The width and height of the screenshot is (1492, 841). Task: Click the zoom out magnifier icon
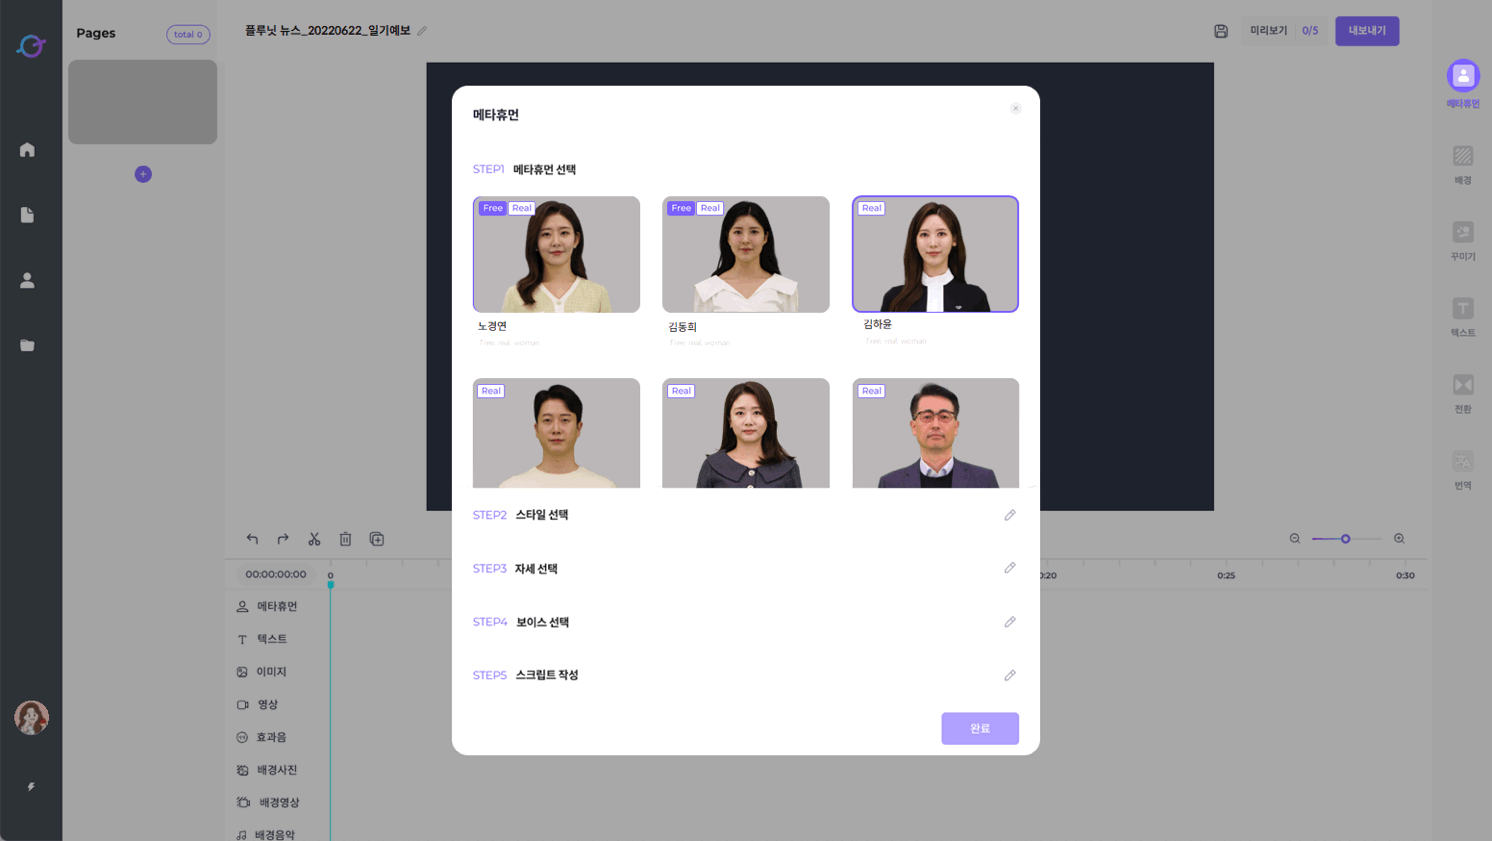point(1295,539)
